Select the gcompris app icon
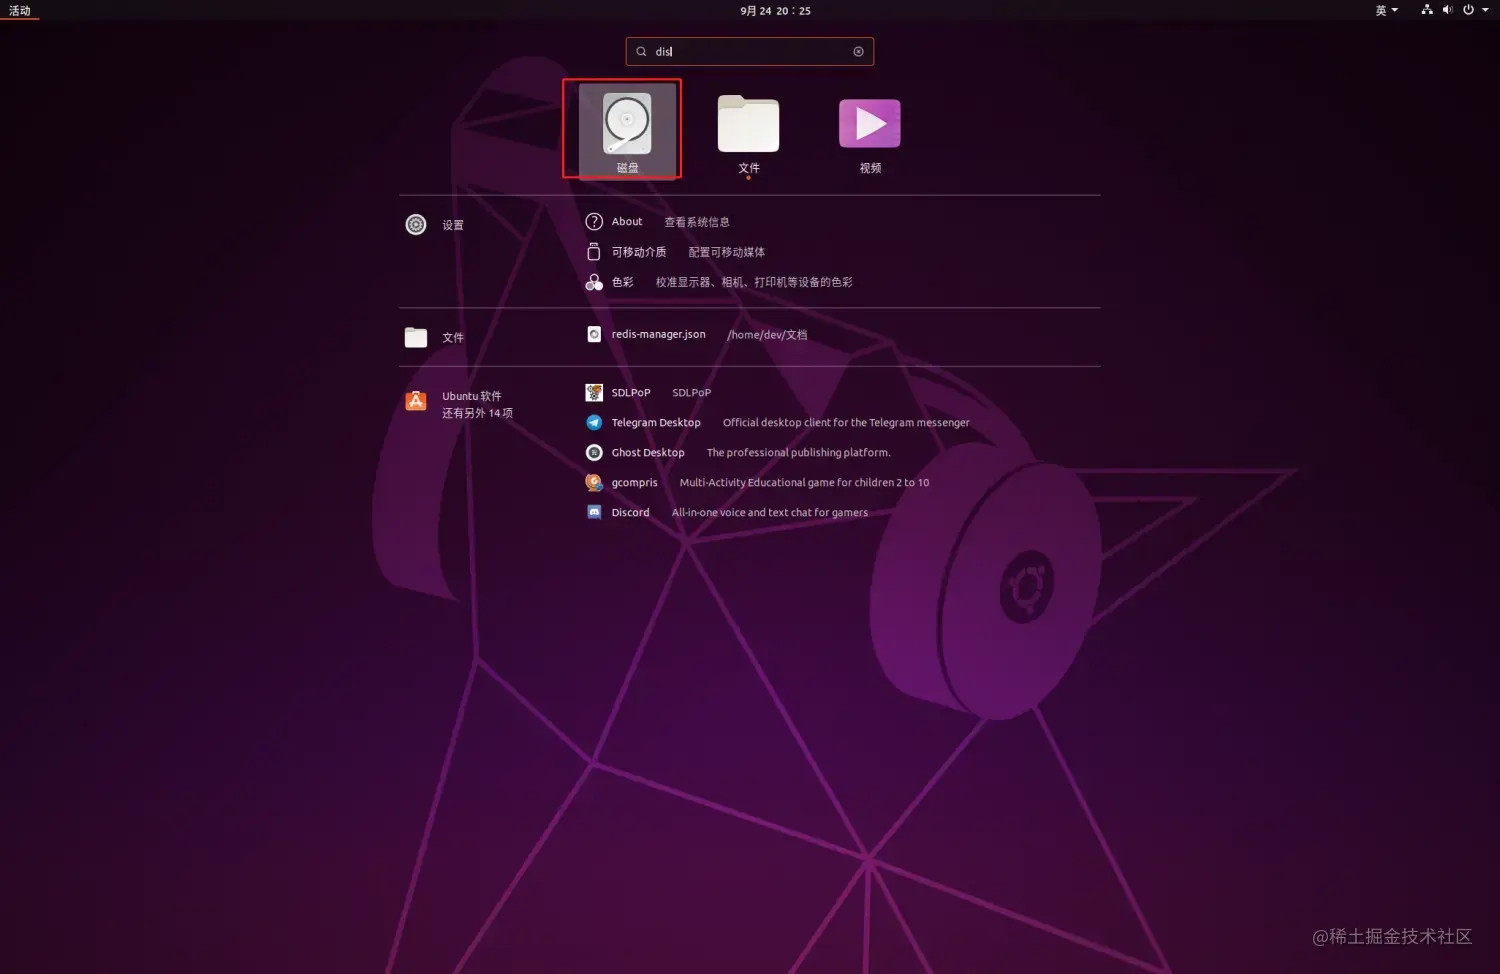 click(594, 482)
